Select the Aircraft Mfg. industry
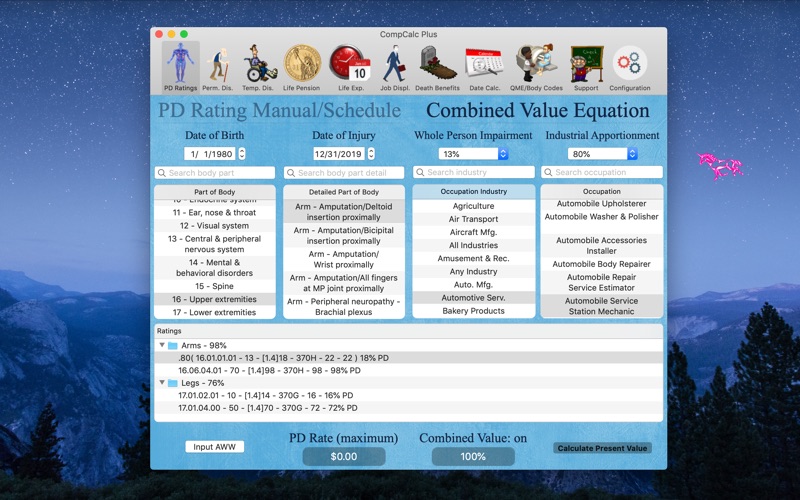This screenshot has width=800, height=500. pyautogui.click(x=473, y=232)
